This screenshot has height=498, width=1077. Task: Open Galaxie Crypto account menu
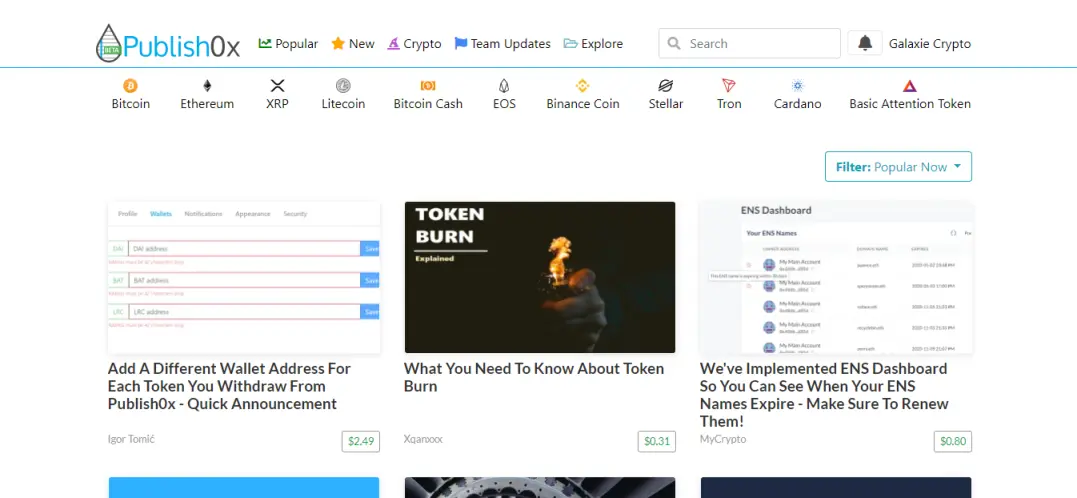tap(929, 44)
